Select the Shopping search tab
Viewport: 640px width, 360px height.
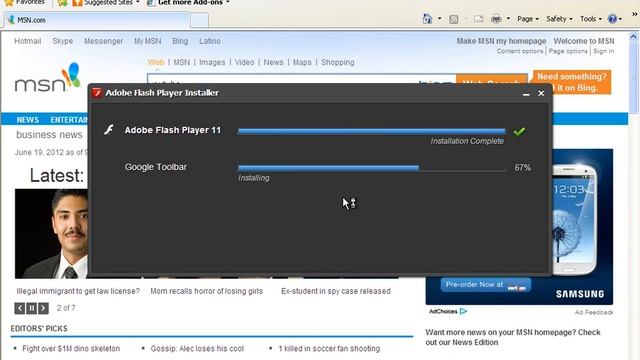pos(338,62)
